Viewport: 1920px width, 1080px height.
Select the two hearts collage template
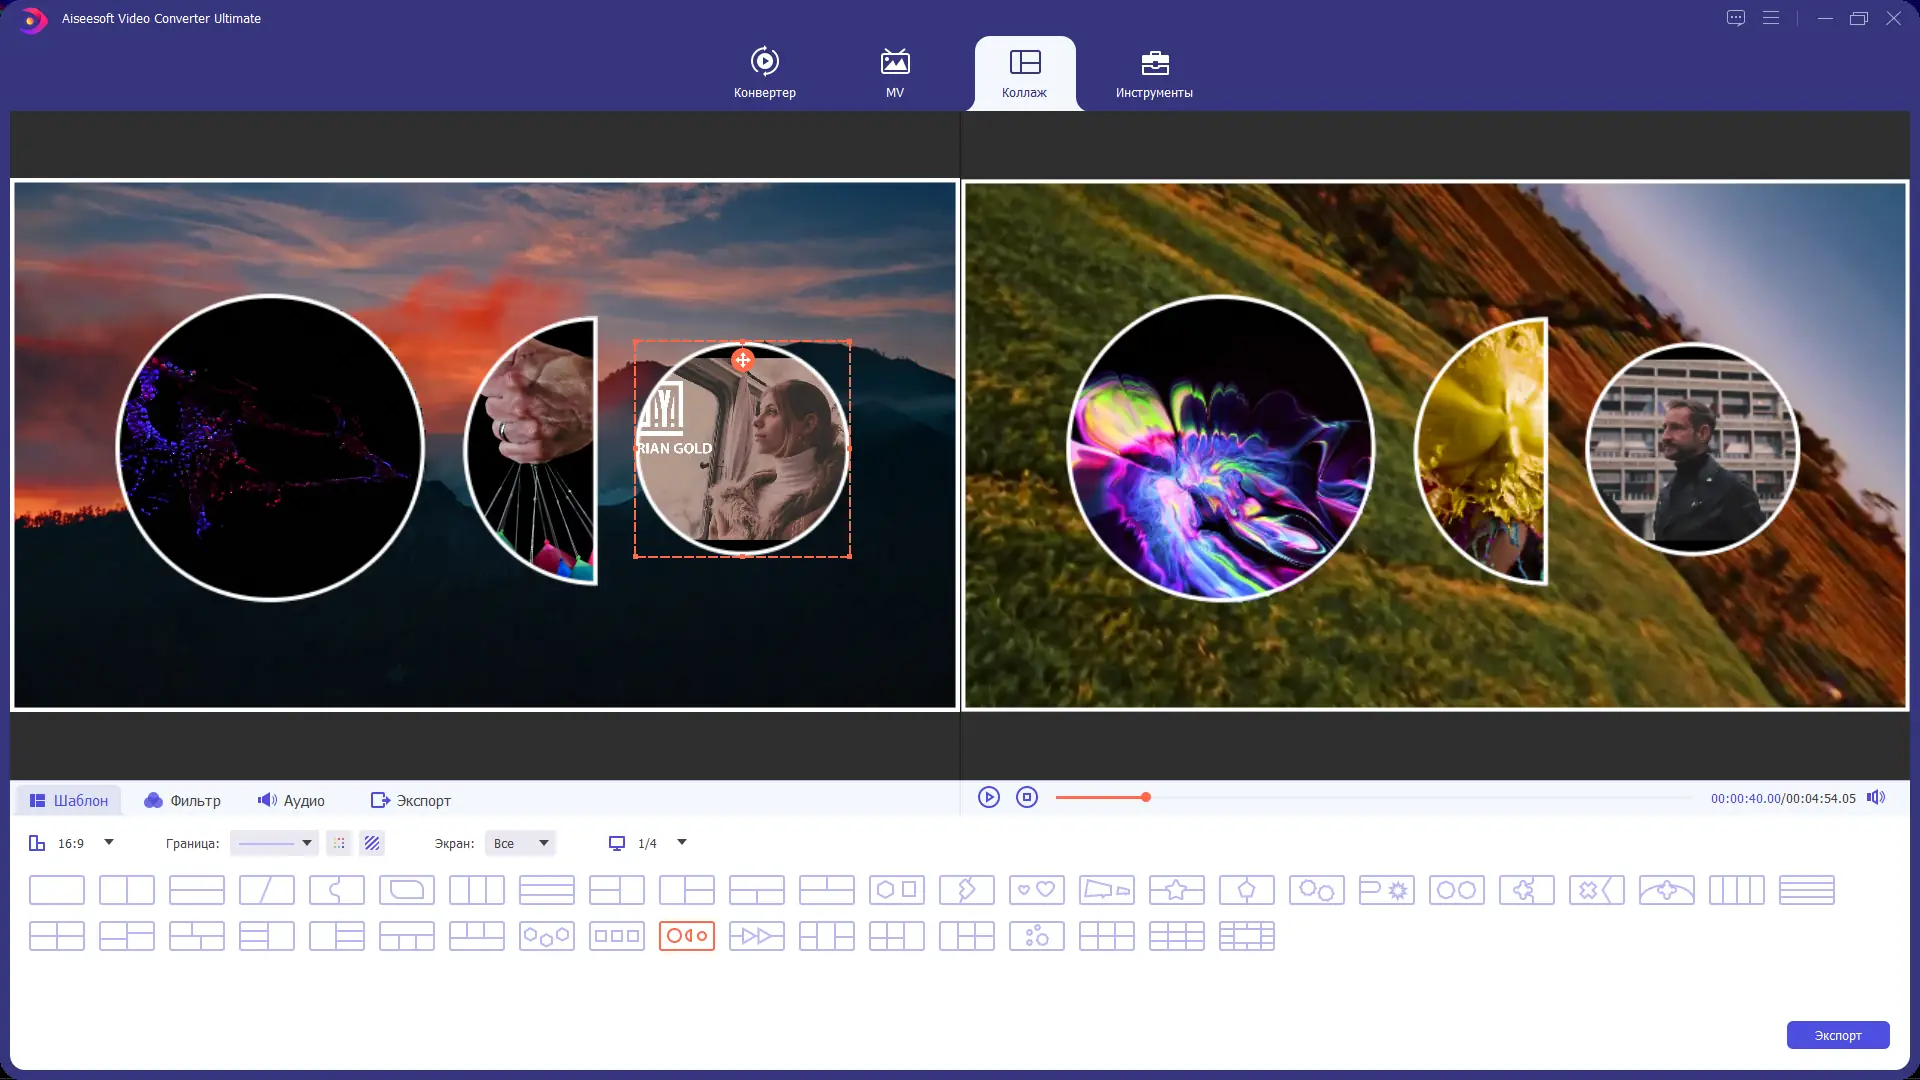[x=1036, y=889]
